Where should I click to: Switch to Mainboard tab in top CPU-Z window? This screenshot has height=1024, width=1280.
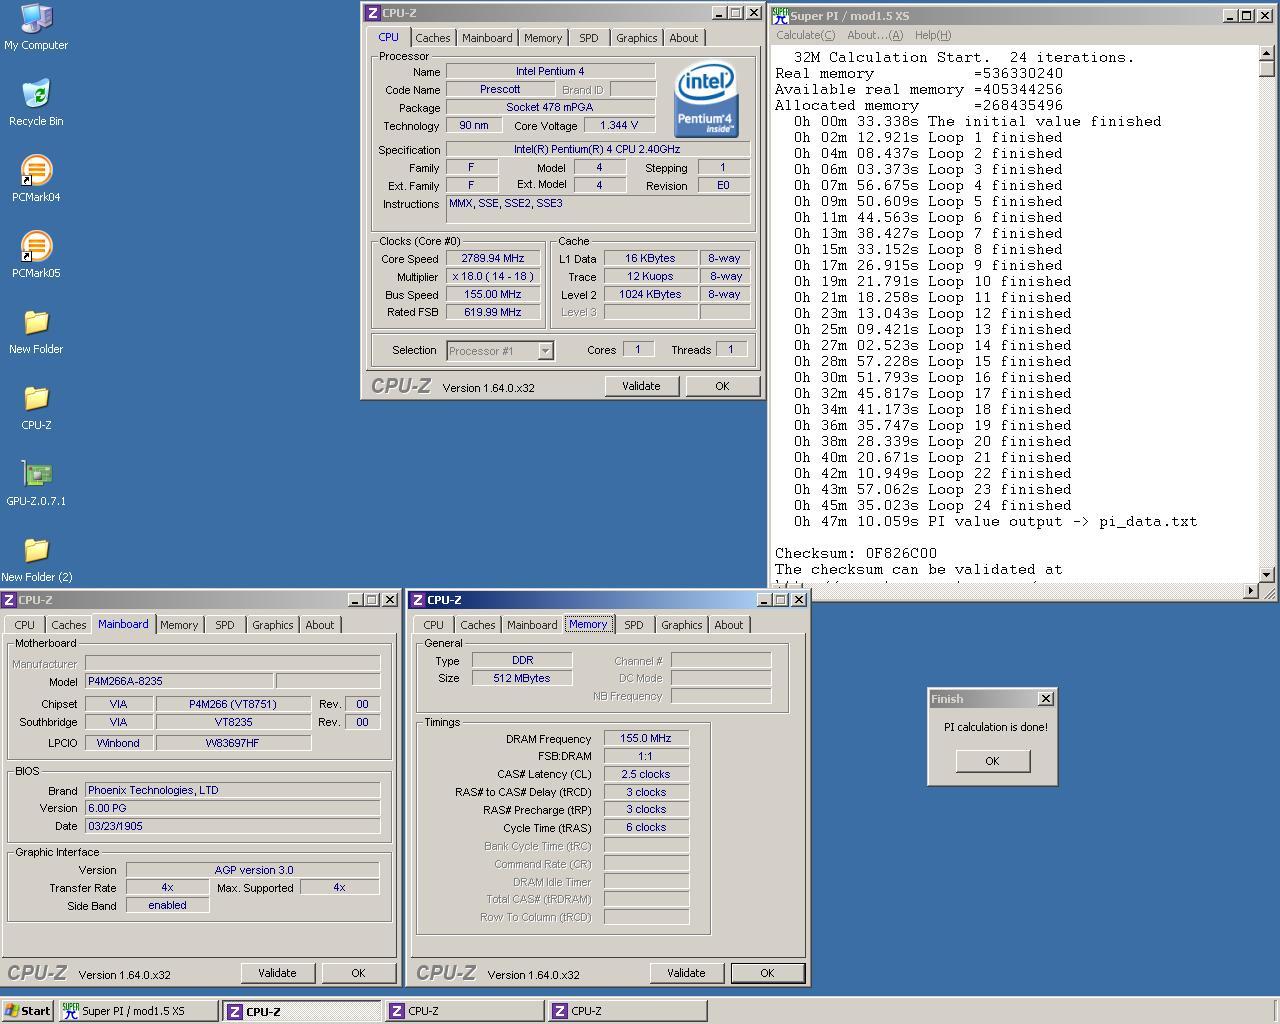(487, 38)
